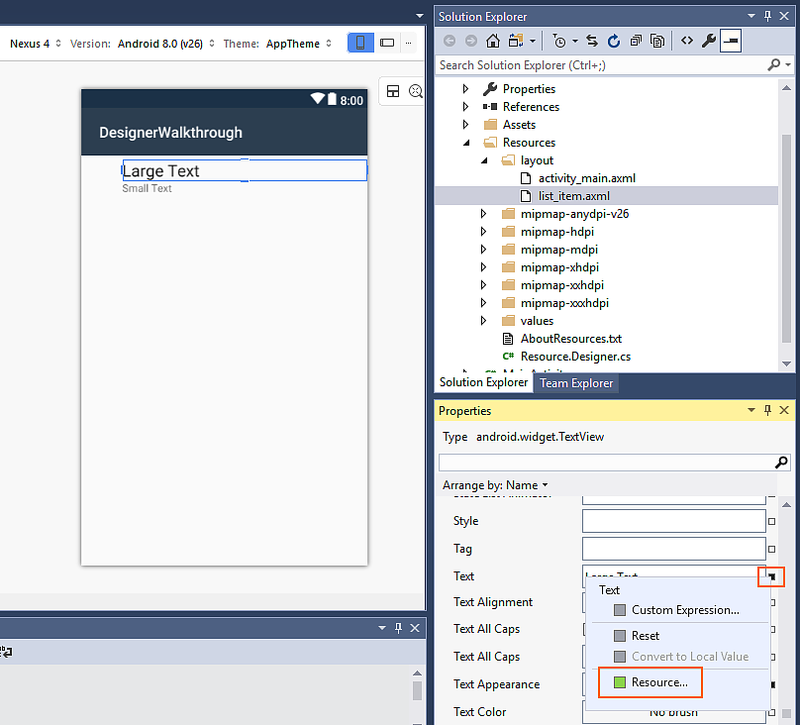Switch the designer to landscape orientation

(387, 43)
